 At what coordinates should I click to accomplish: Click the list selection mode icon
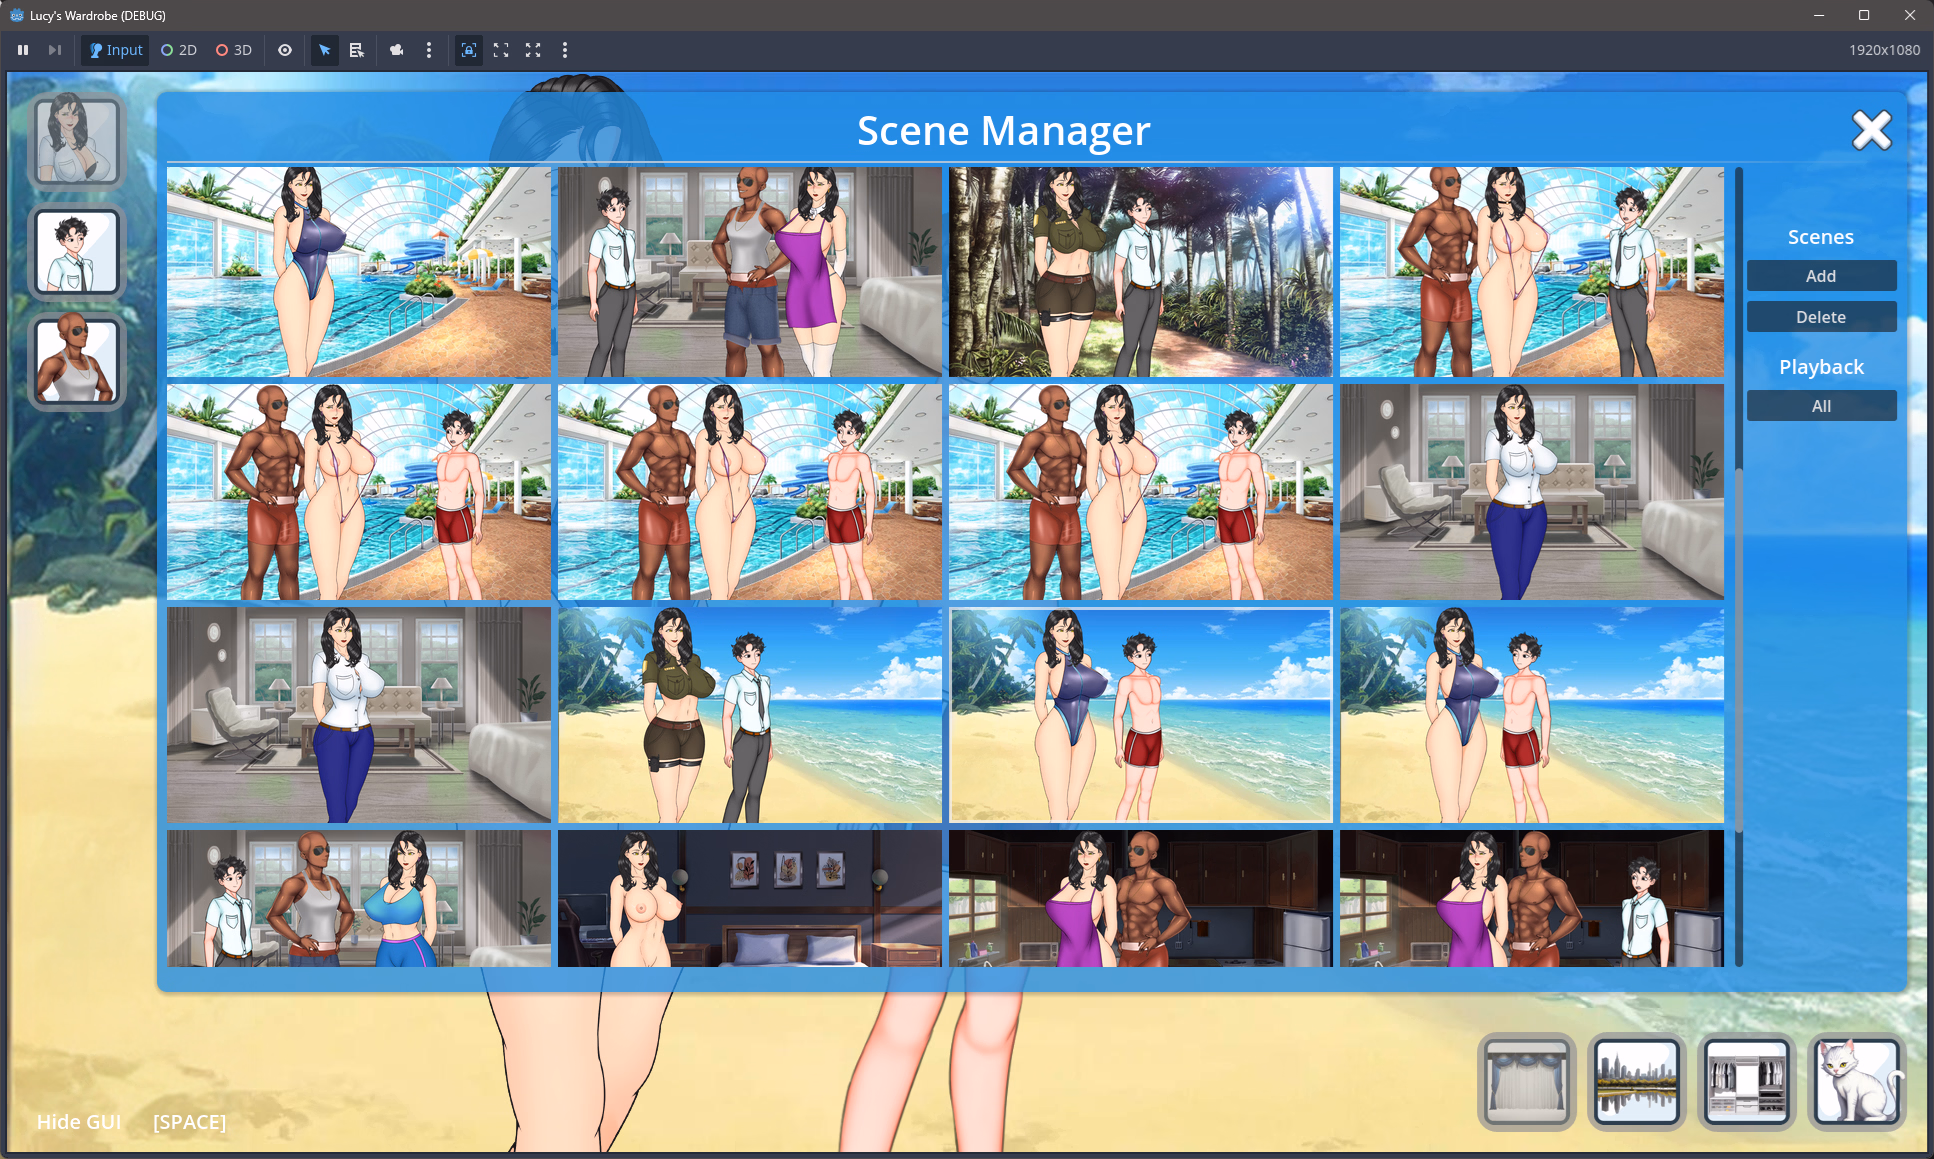click(357, 50)
